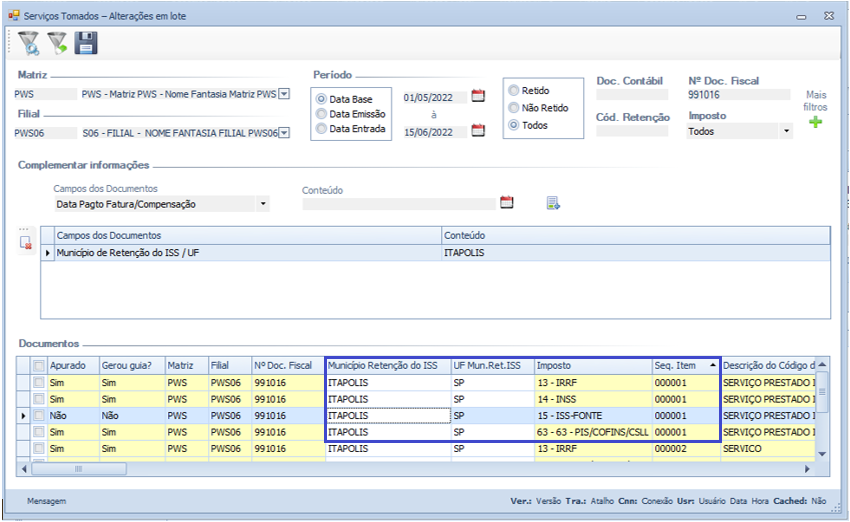
Task: Open calendar for start date 01/05/2022
Action: (478, 97)
